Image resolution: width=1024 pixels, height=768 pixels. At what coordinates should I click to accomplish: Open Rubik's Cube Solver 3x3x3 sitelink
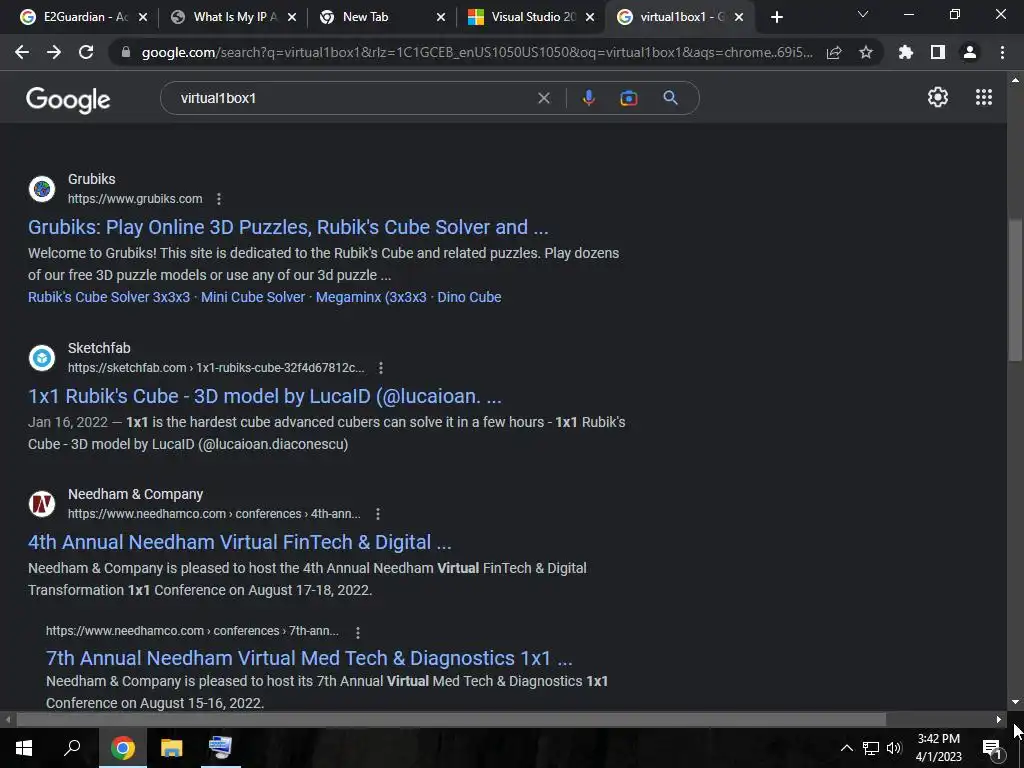(109, 297)
